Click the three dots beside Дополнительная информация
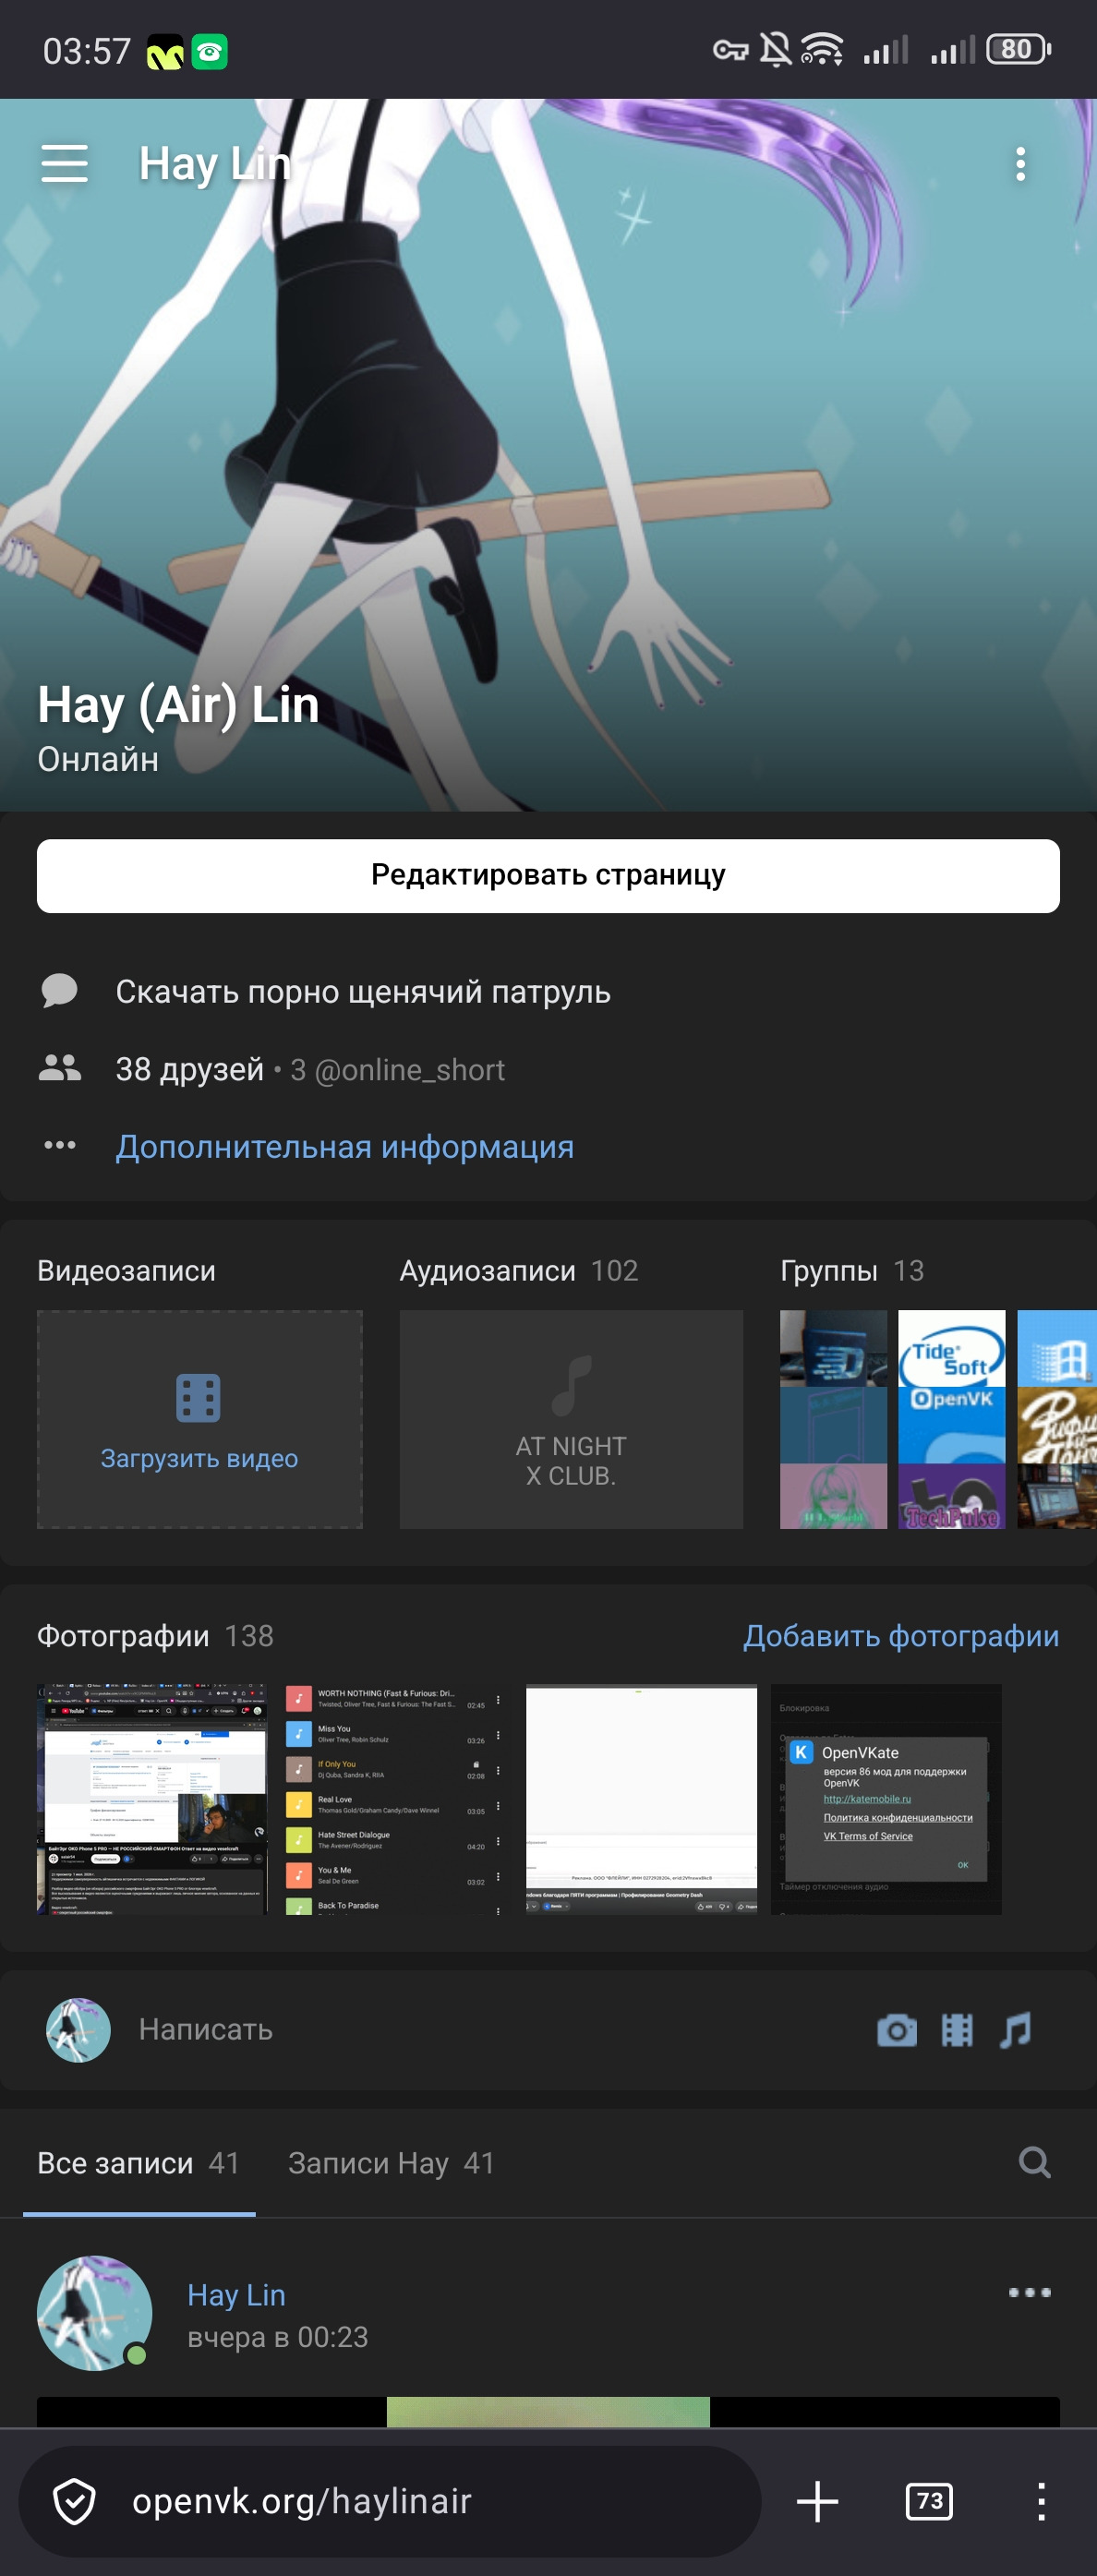The height and width of the screenshot is (2576, 1097). point(60,1145)
